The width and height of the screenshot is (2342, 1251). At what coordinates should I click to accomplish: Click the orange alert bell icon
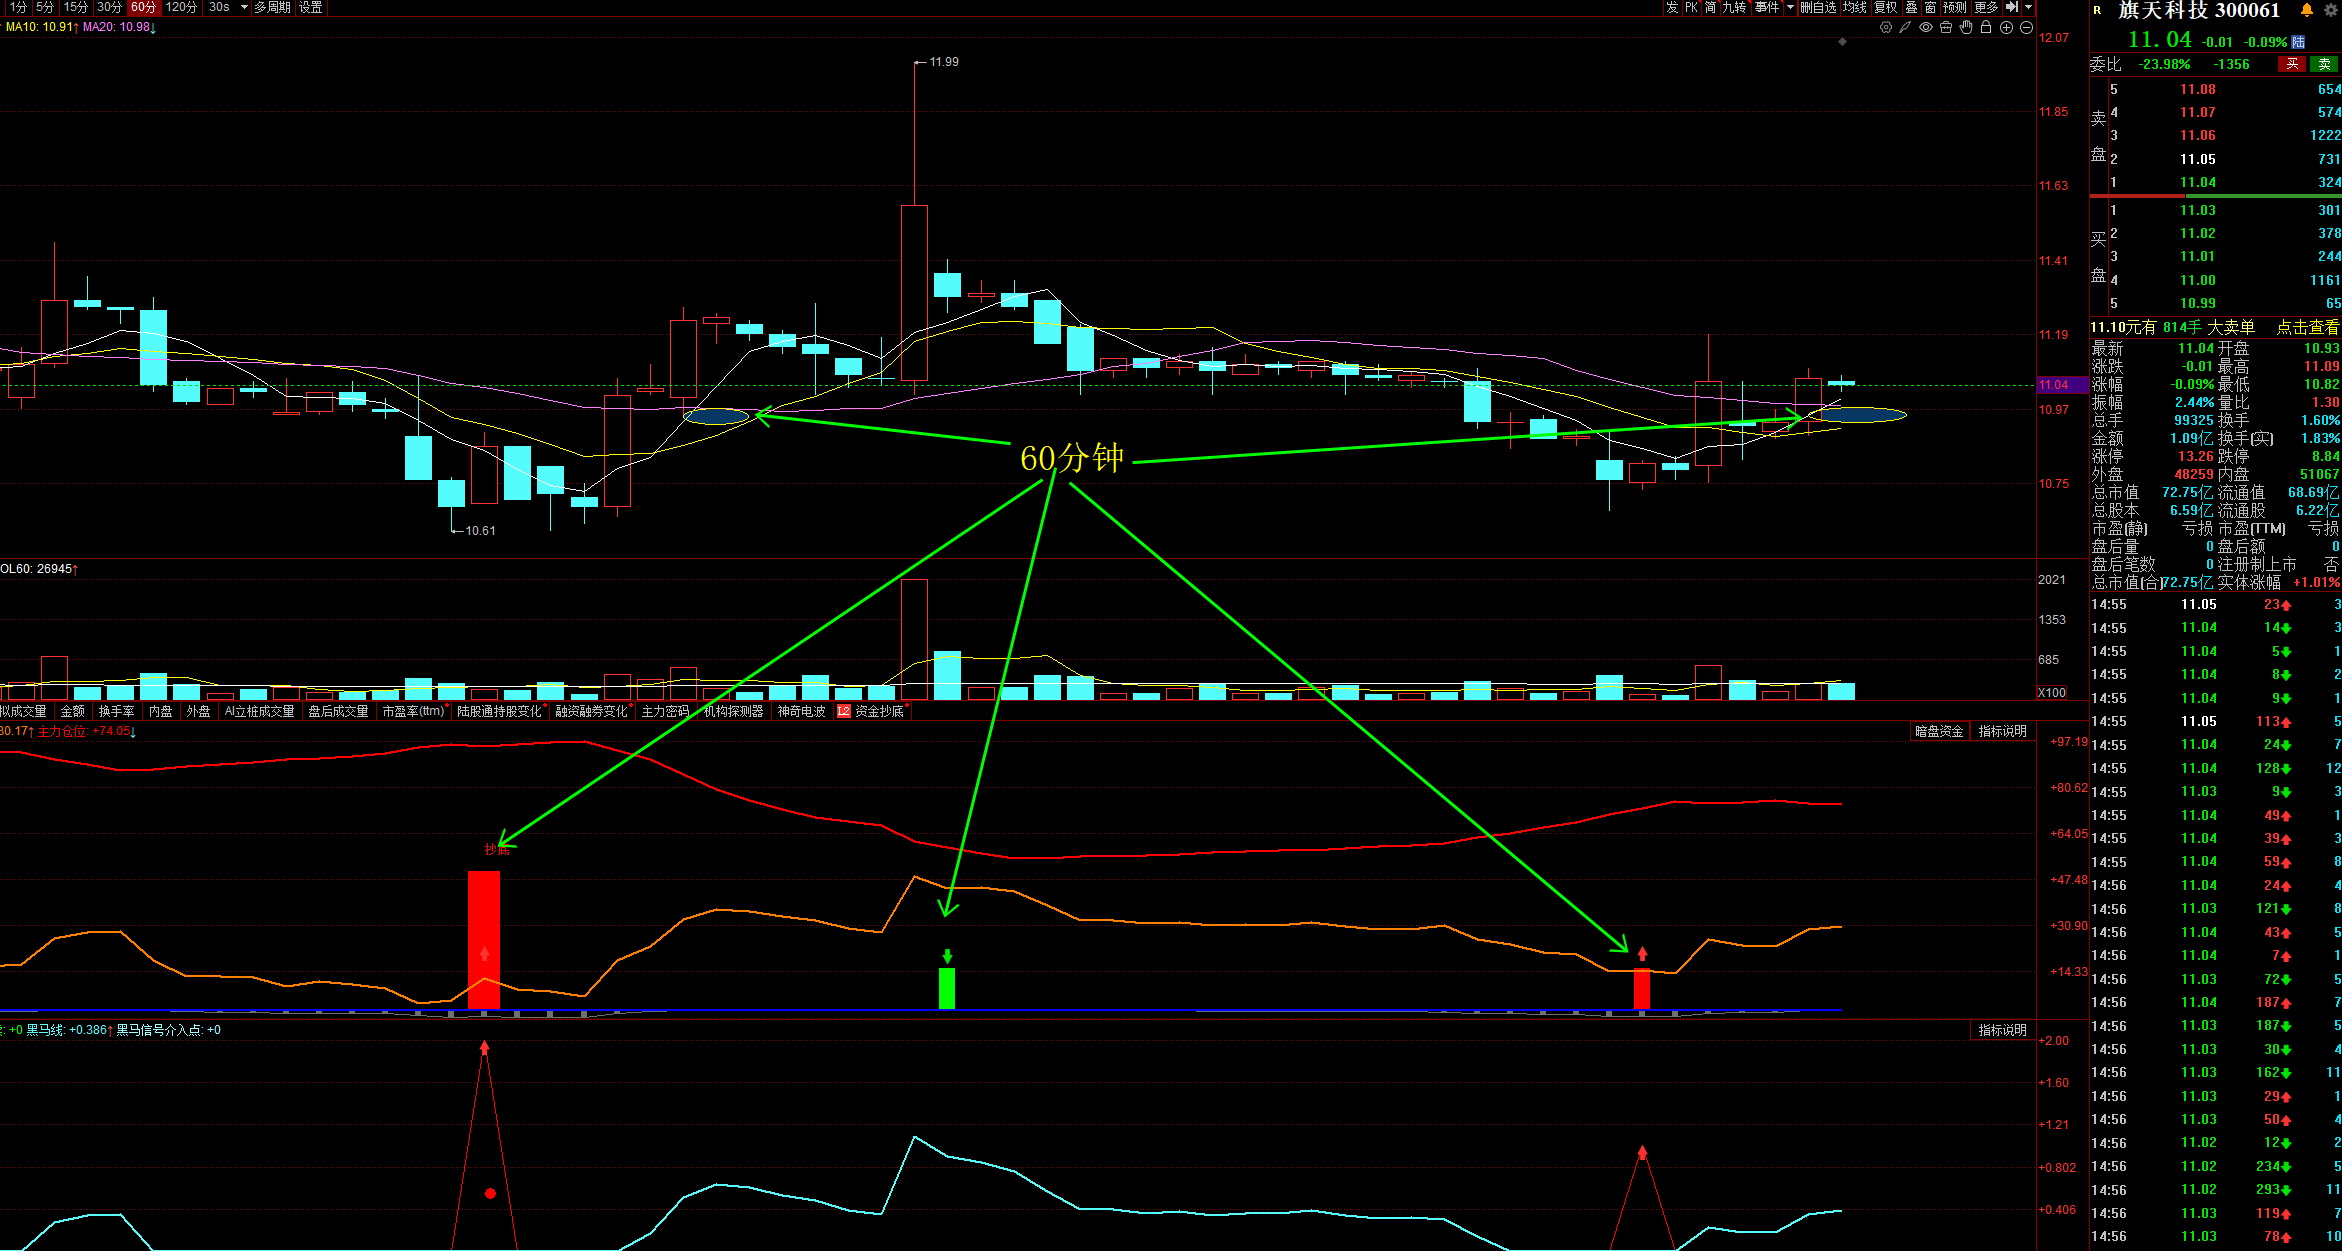click(2307, 10)
